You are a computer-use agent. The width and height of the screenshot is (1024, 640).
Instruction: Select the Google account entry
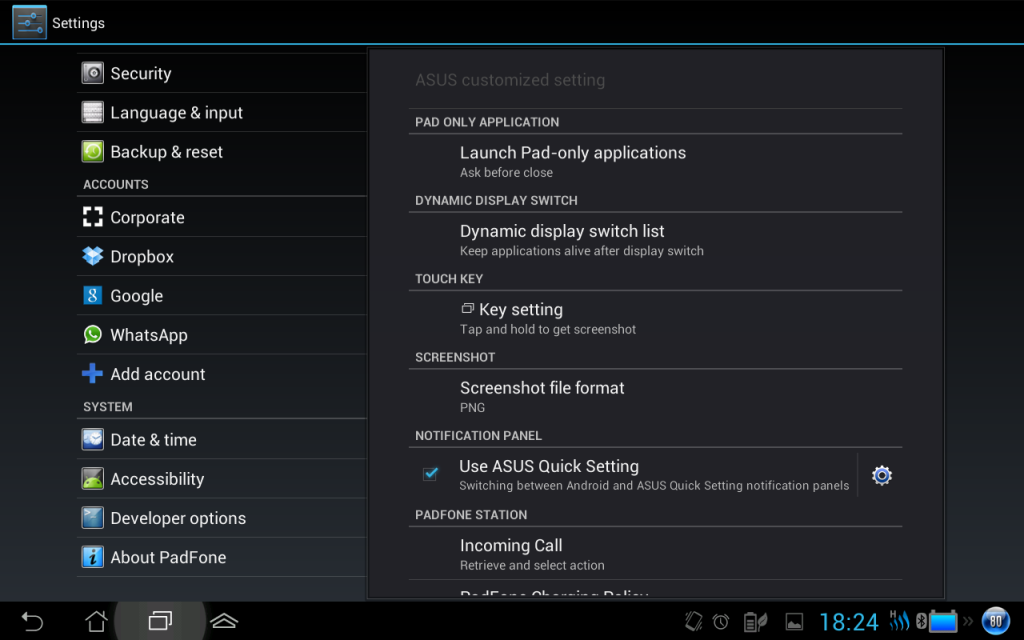(221, 295)
